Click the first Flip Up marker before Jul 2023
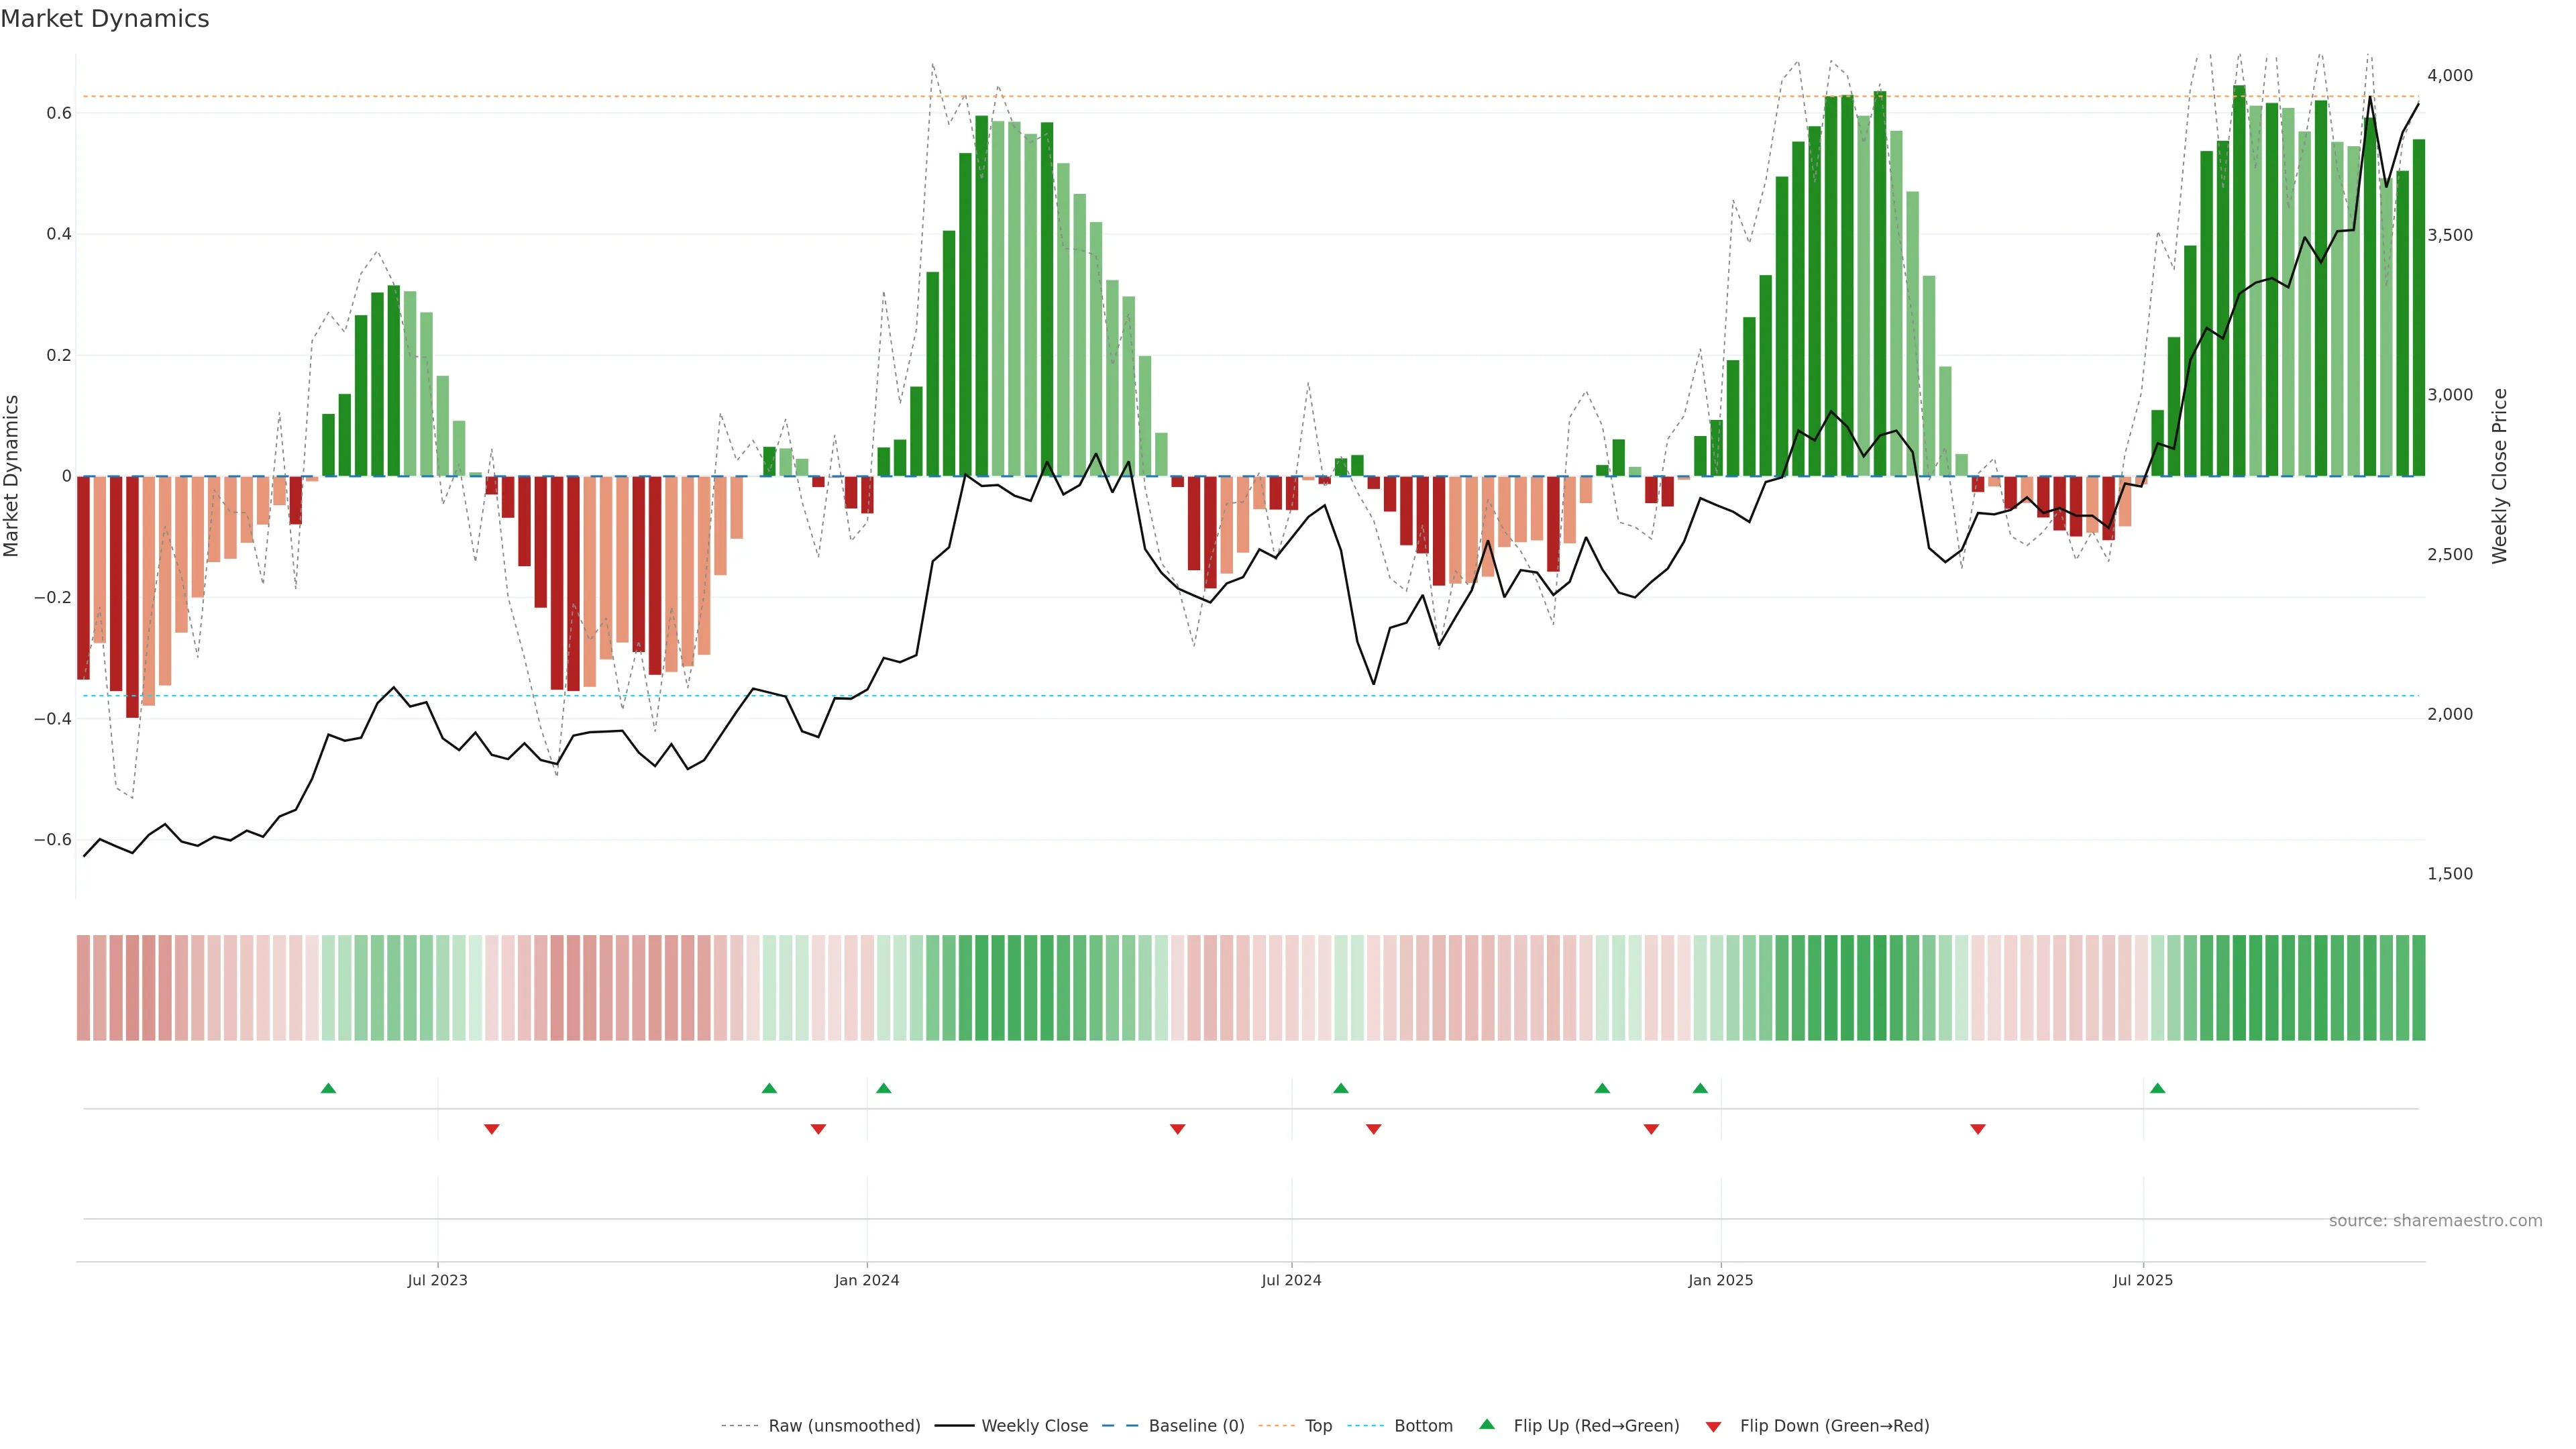This screenshot has height=1449, width=2576. tap(328, 1088)
